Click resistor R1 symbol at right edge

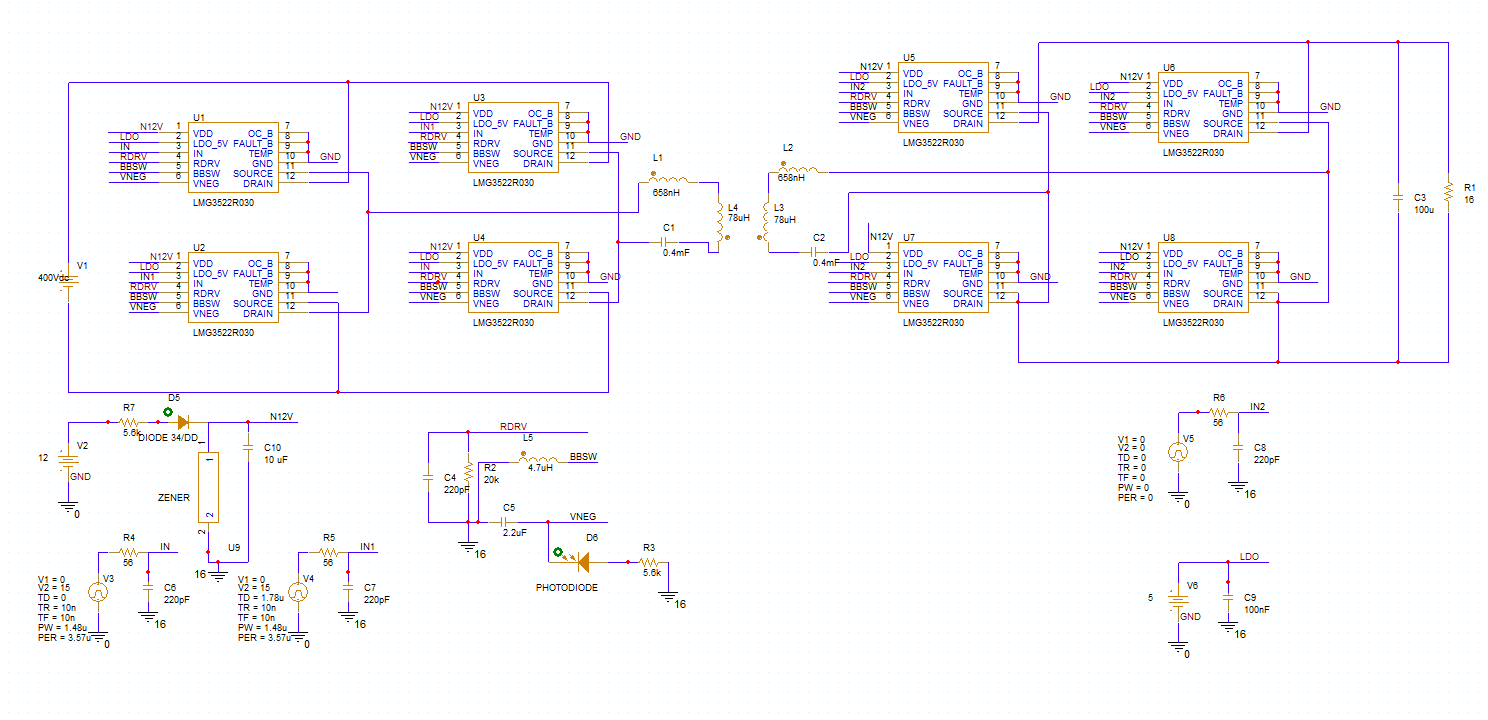point(1447,192)
